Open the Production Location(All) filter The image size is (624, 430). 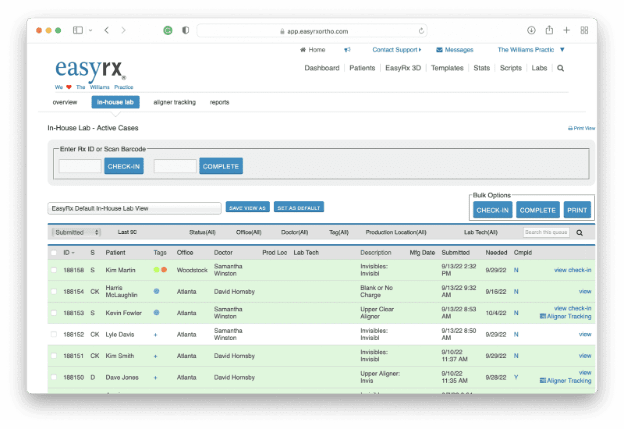click(x=396, y=232)
